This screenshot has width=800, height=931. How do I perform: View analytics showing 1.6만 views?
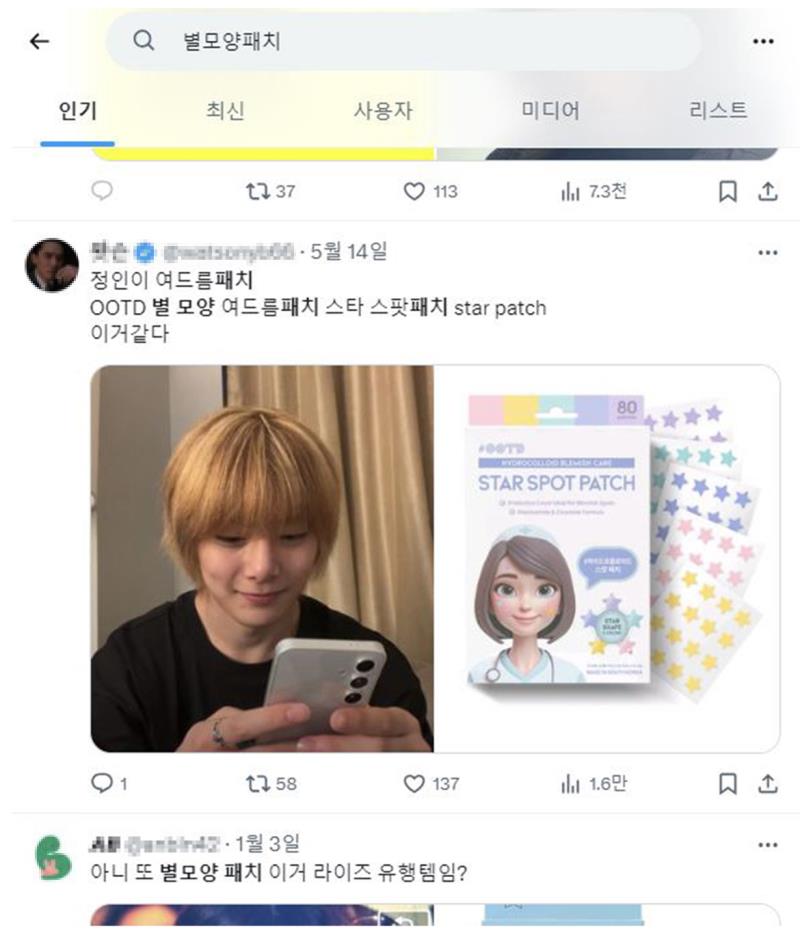coord(593,784)
